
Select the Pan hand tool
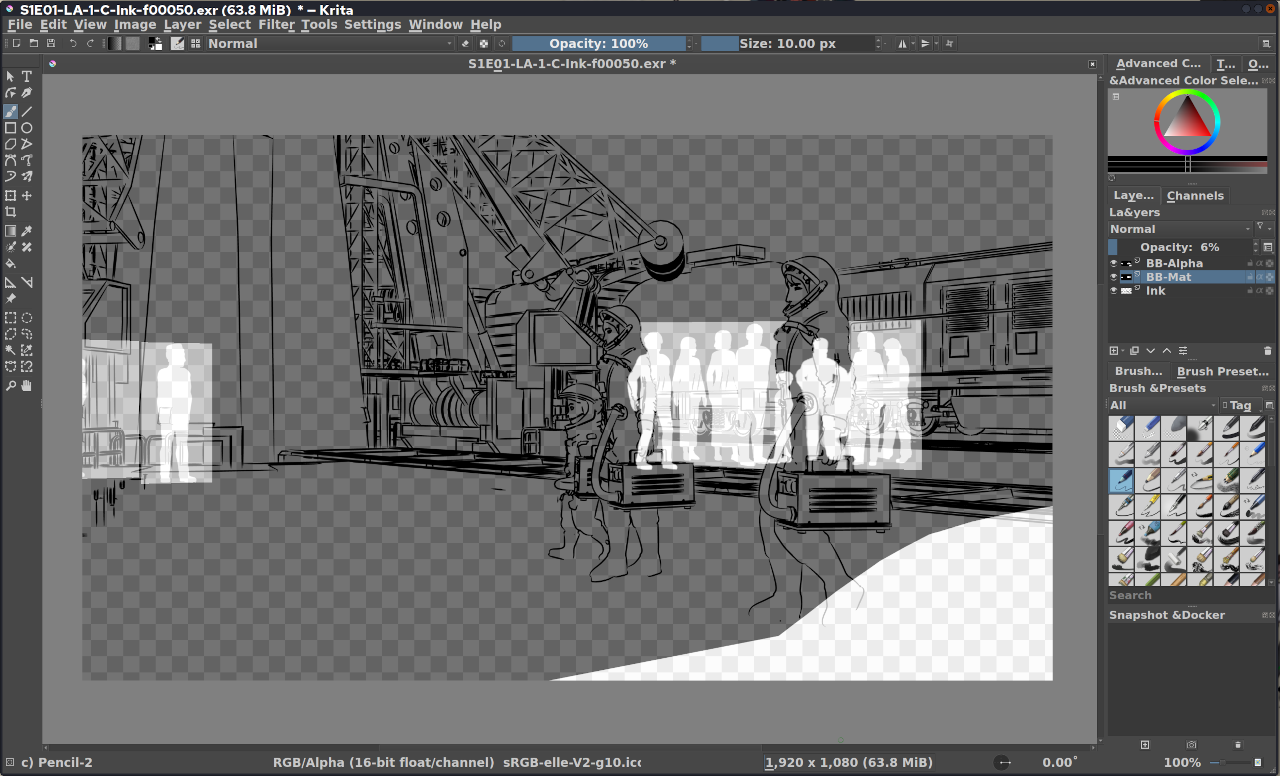[27, 385]
